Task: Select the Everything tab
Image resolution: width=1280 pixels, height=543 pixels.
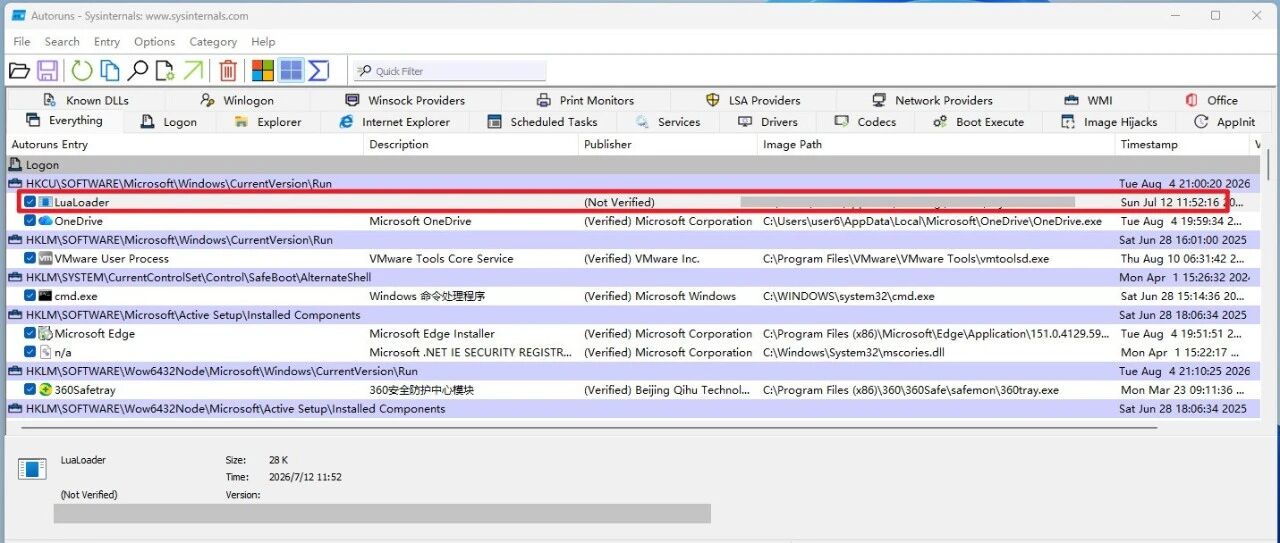Action: tap(65, 121)
